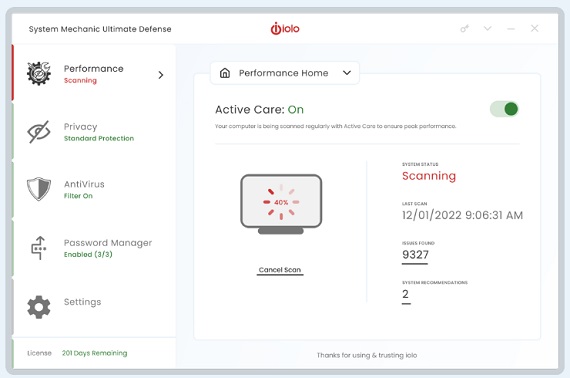This screenshot has width=570, height=378.
Task: Click the Active Care: On heading
Action: point(259,109)
